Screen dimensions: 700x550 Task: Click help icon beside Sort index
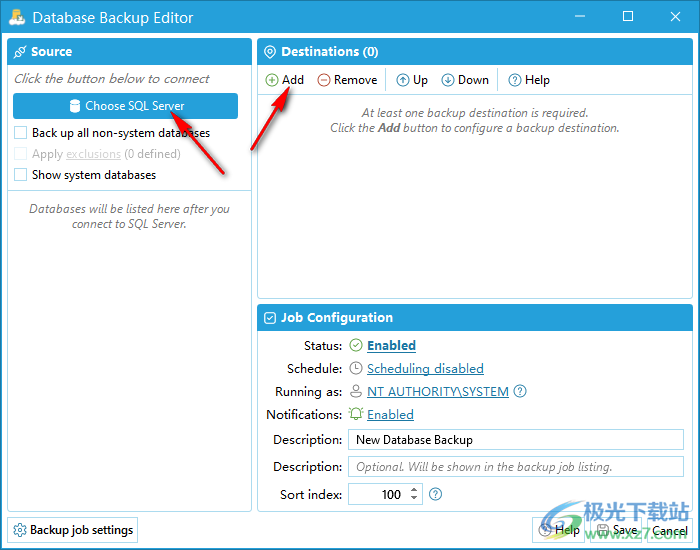tap(435, 494)
